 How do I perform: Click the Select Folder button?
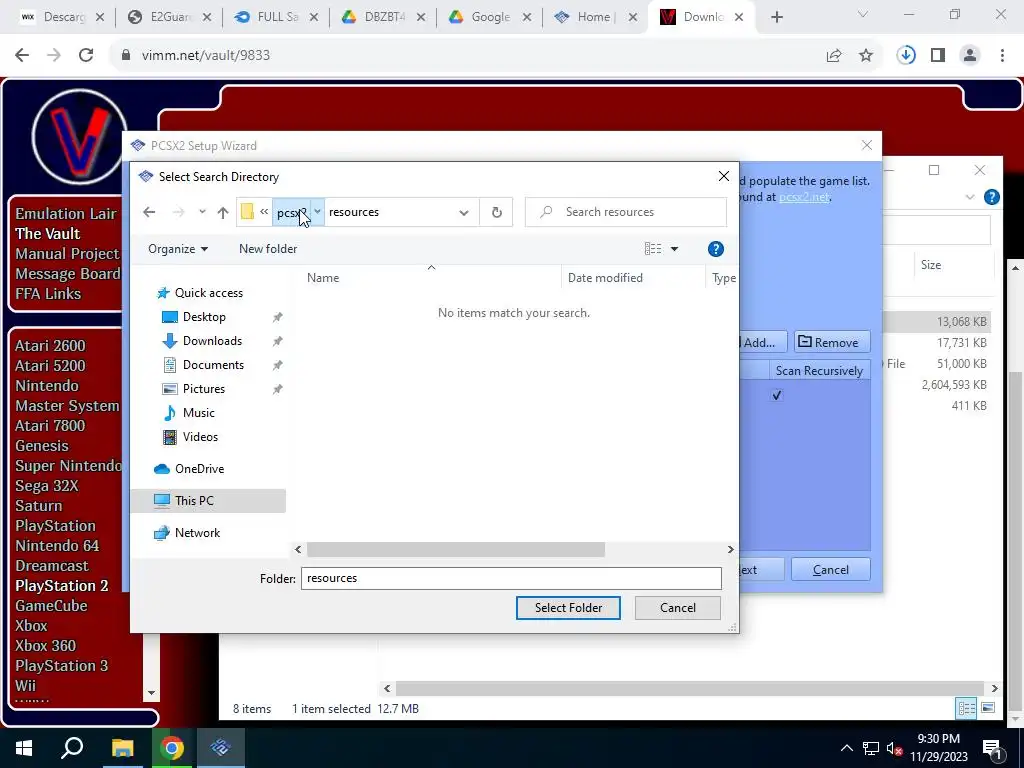tap(568, 608)
